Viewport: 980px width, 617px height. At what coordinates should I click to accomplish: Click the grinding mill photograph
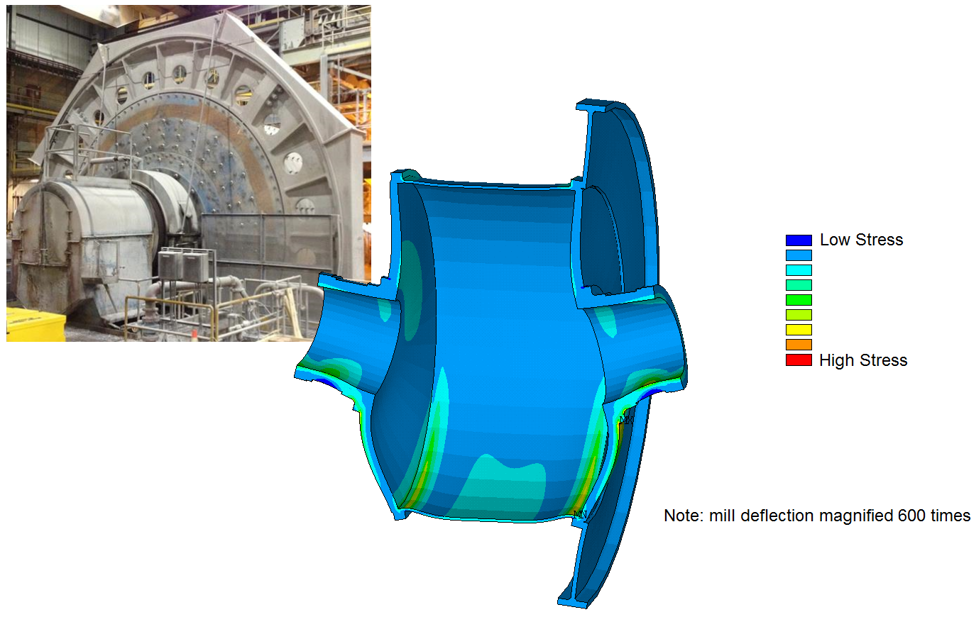click(x=189, y=173)
